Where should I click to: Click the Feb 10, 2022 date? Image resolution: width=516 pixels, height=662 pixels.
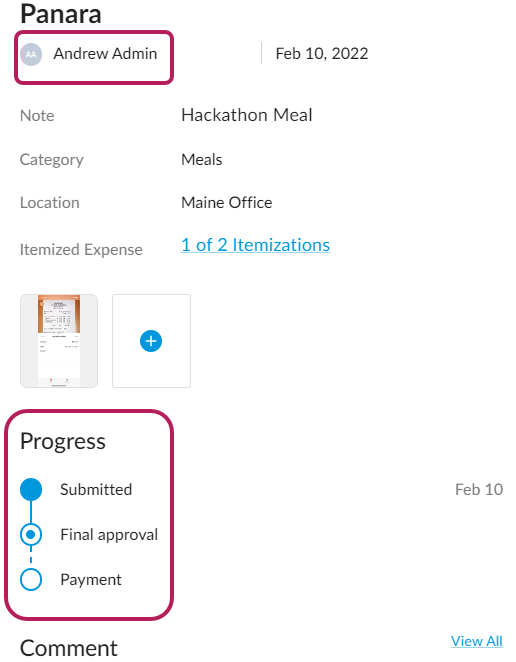pos(322,54)
